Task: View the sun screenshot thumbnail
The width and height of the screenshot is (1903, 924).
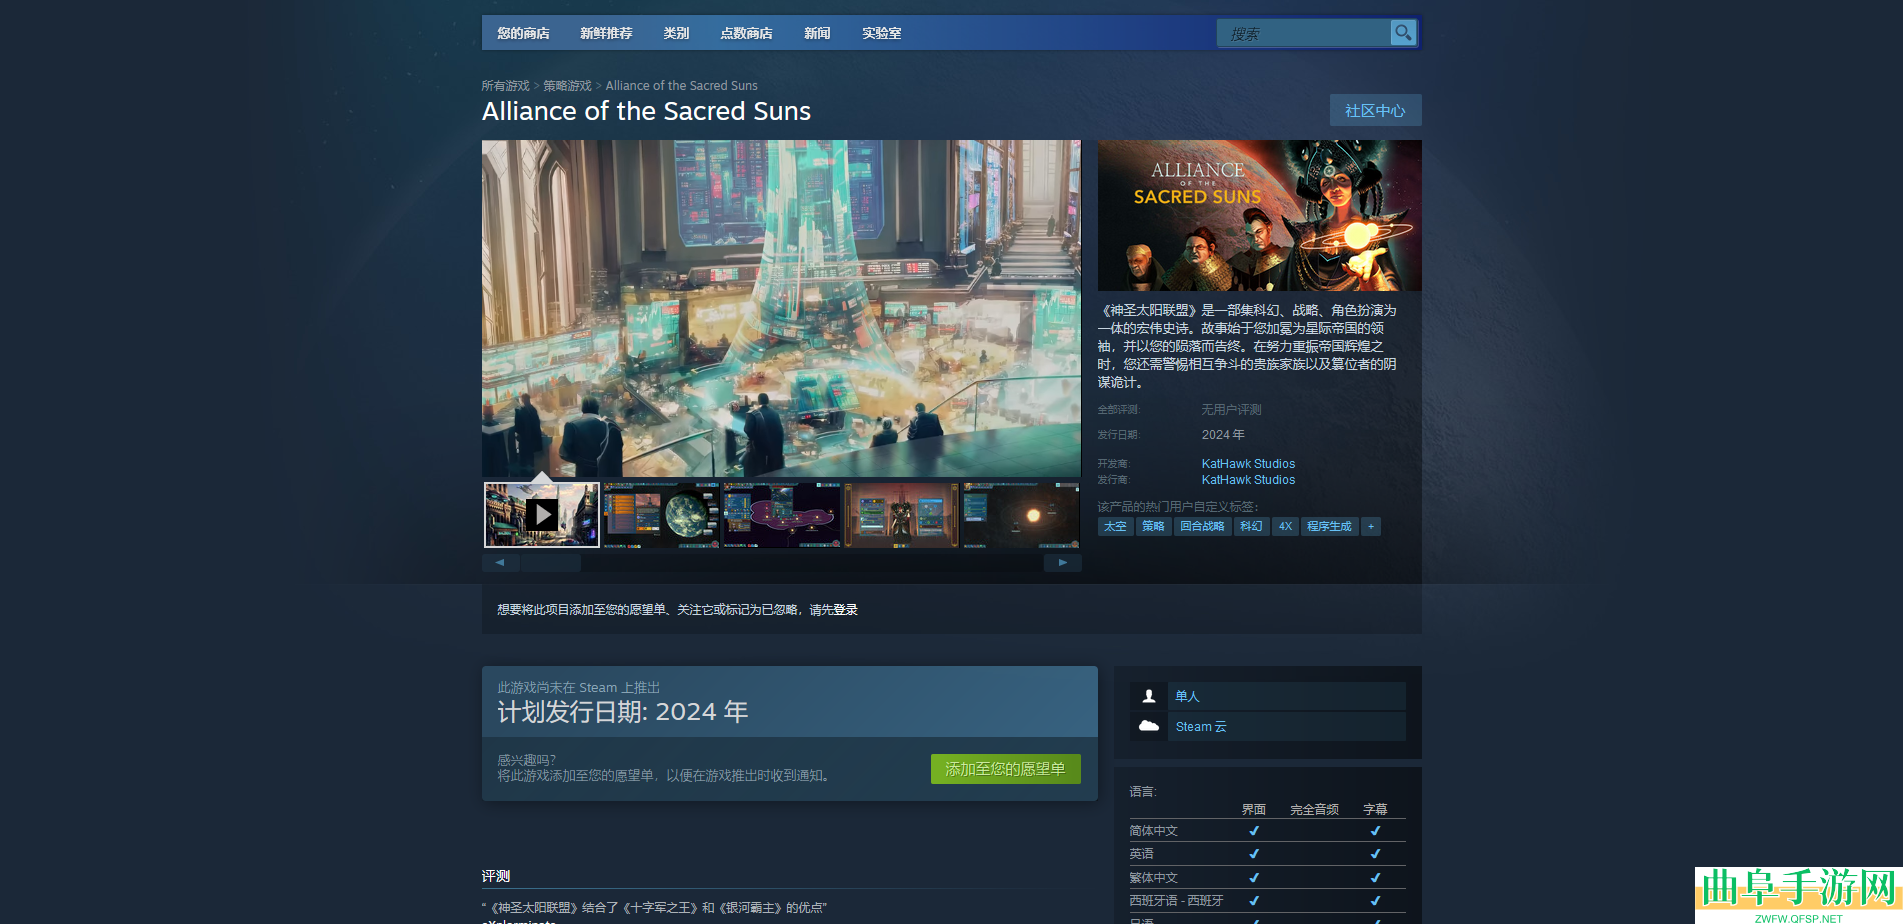Action: pyautogui.click(x=1021, y=515)
